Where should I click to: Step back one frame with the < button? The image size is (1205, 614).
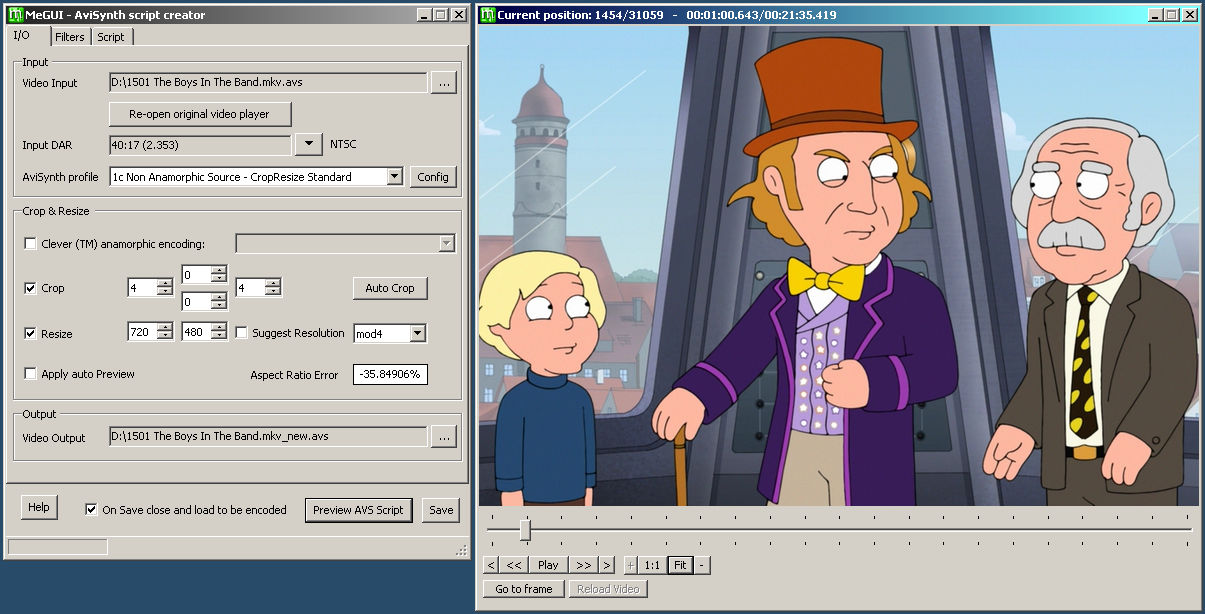[x=490, y=565]
